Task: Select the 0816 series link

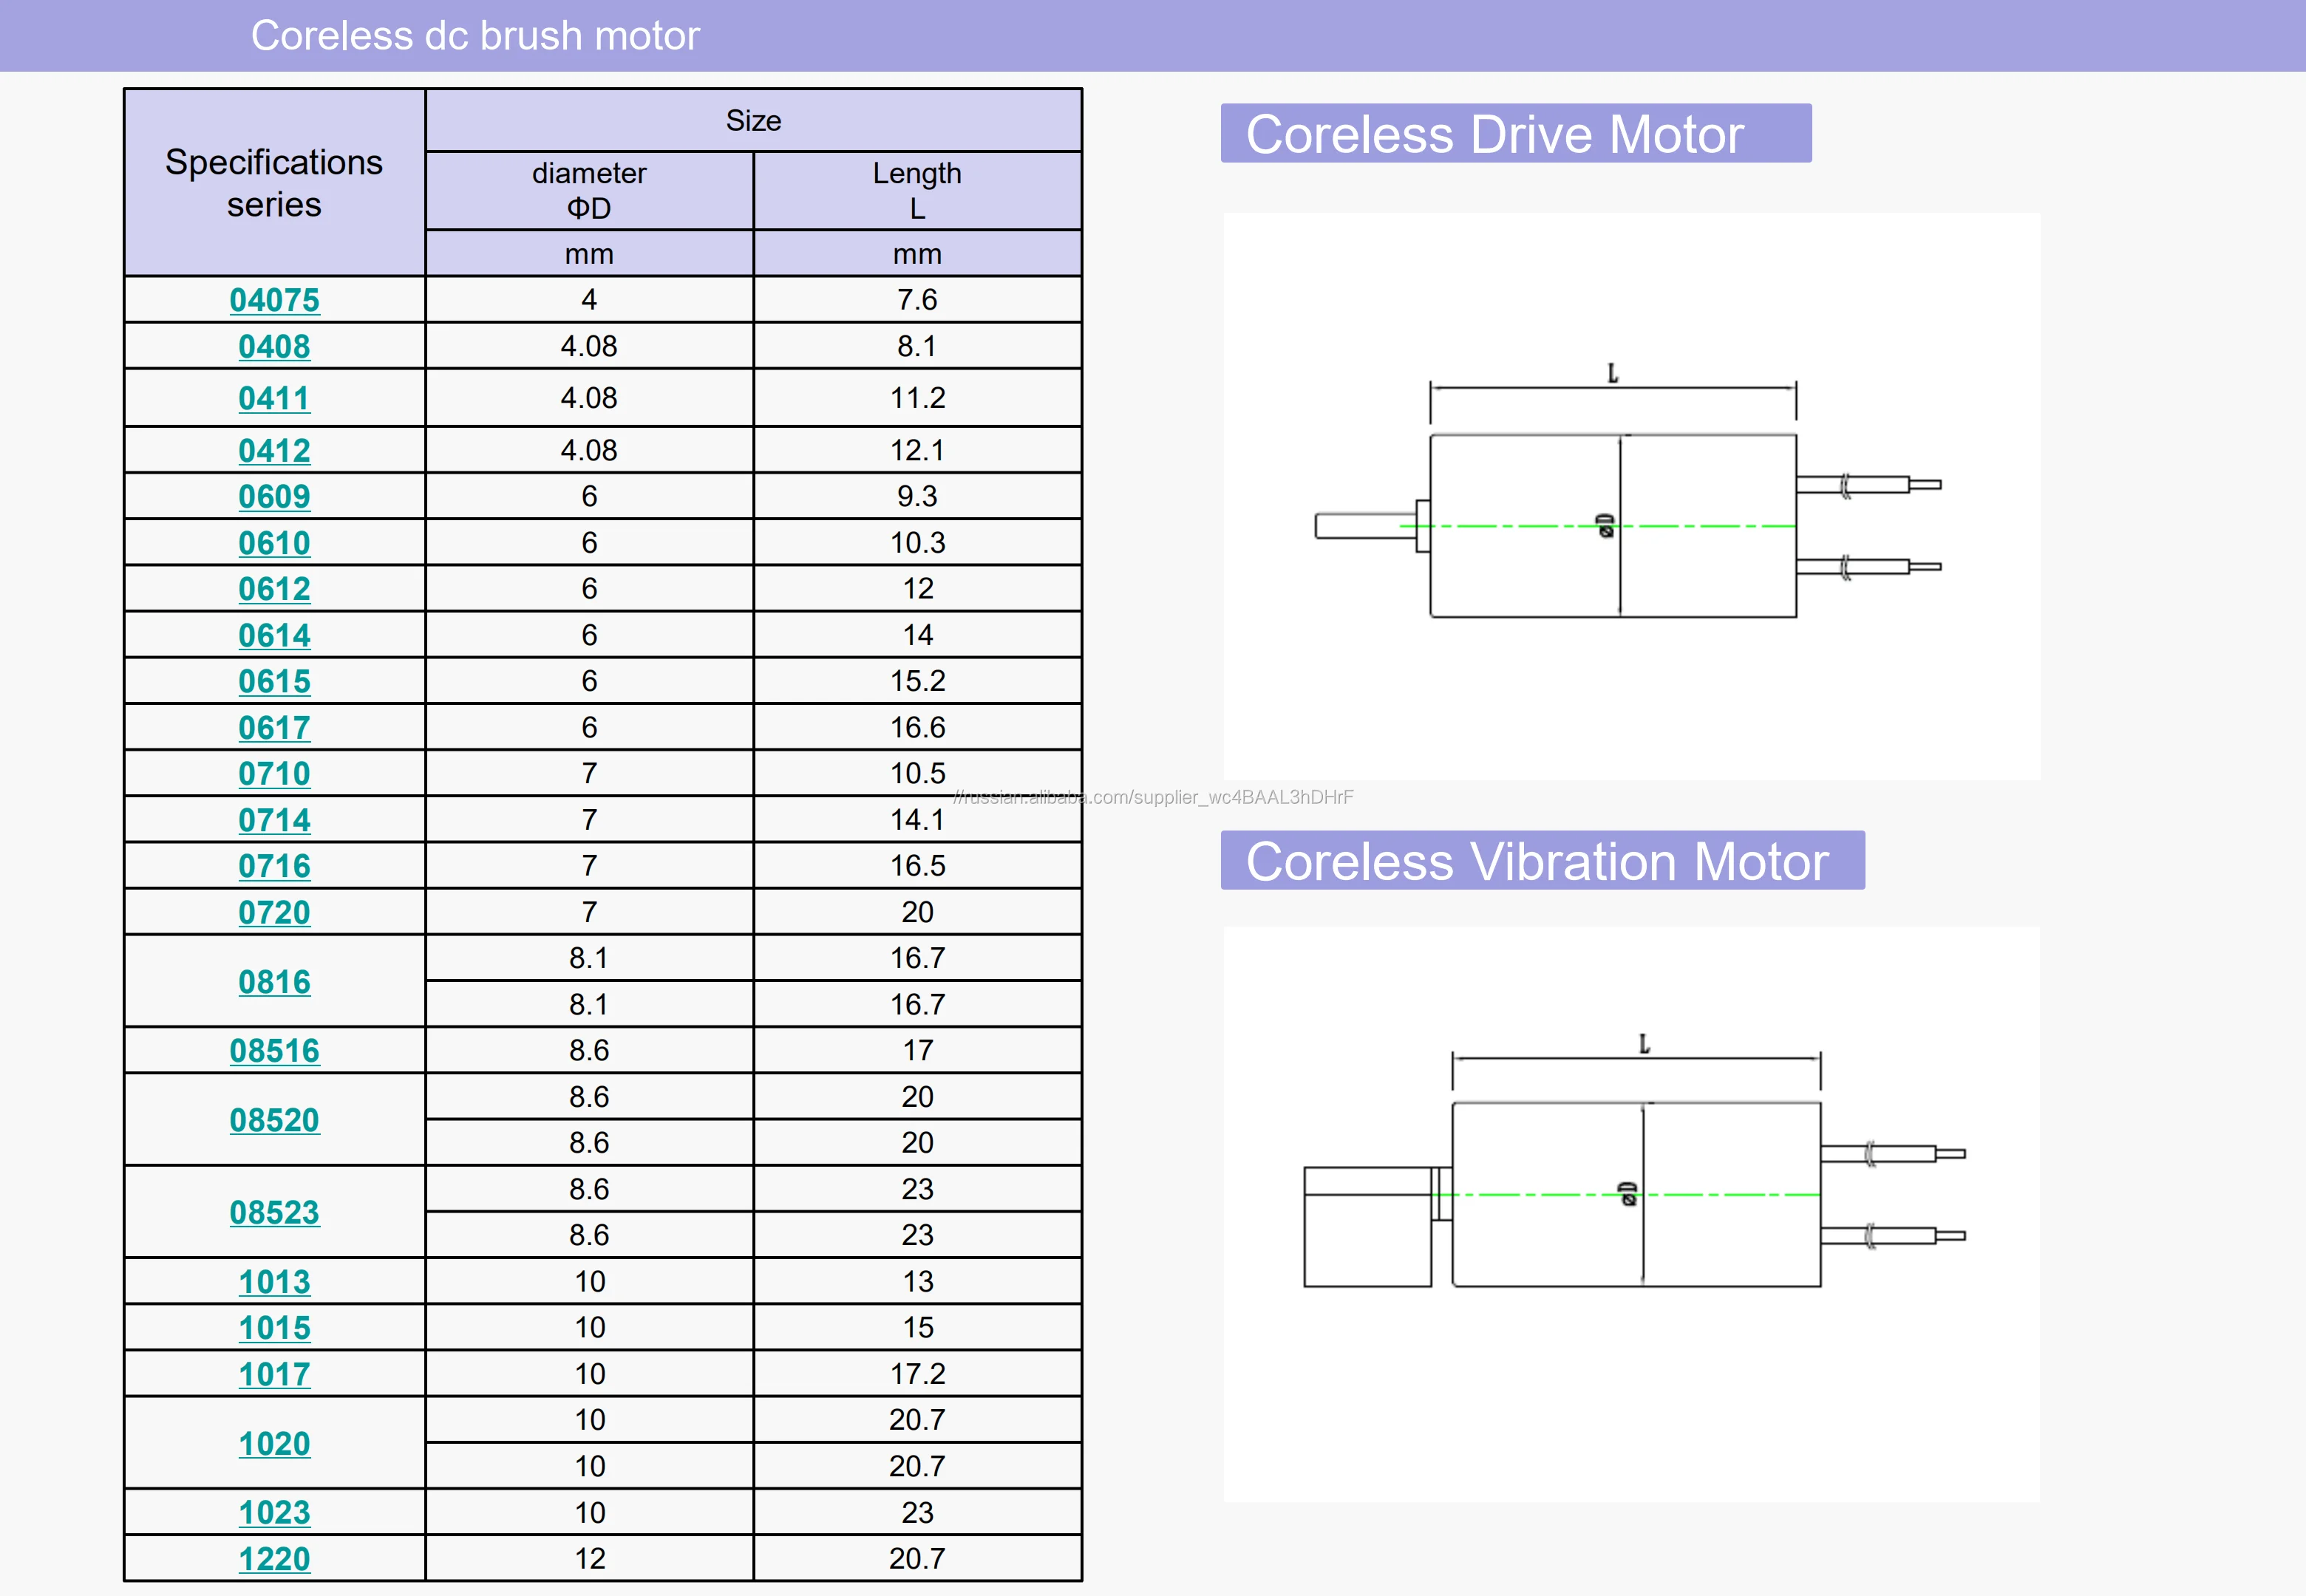Action: 274,981
